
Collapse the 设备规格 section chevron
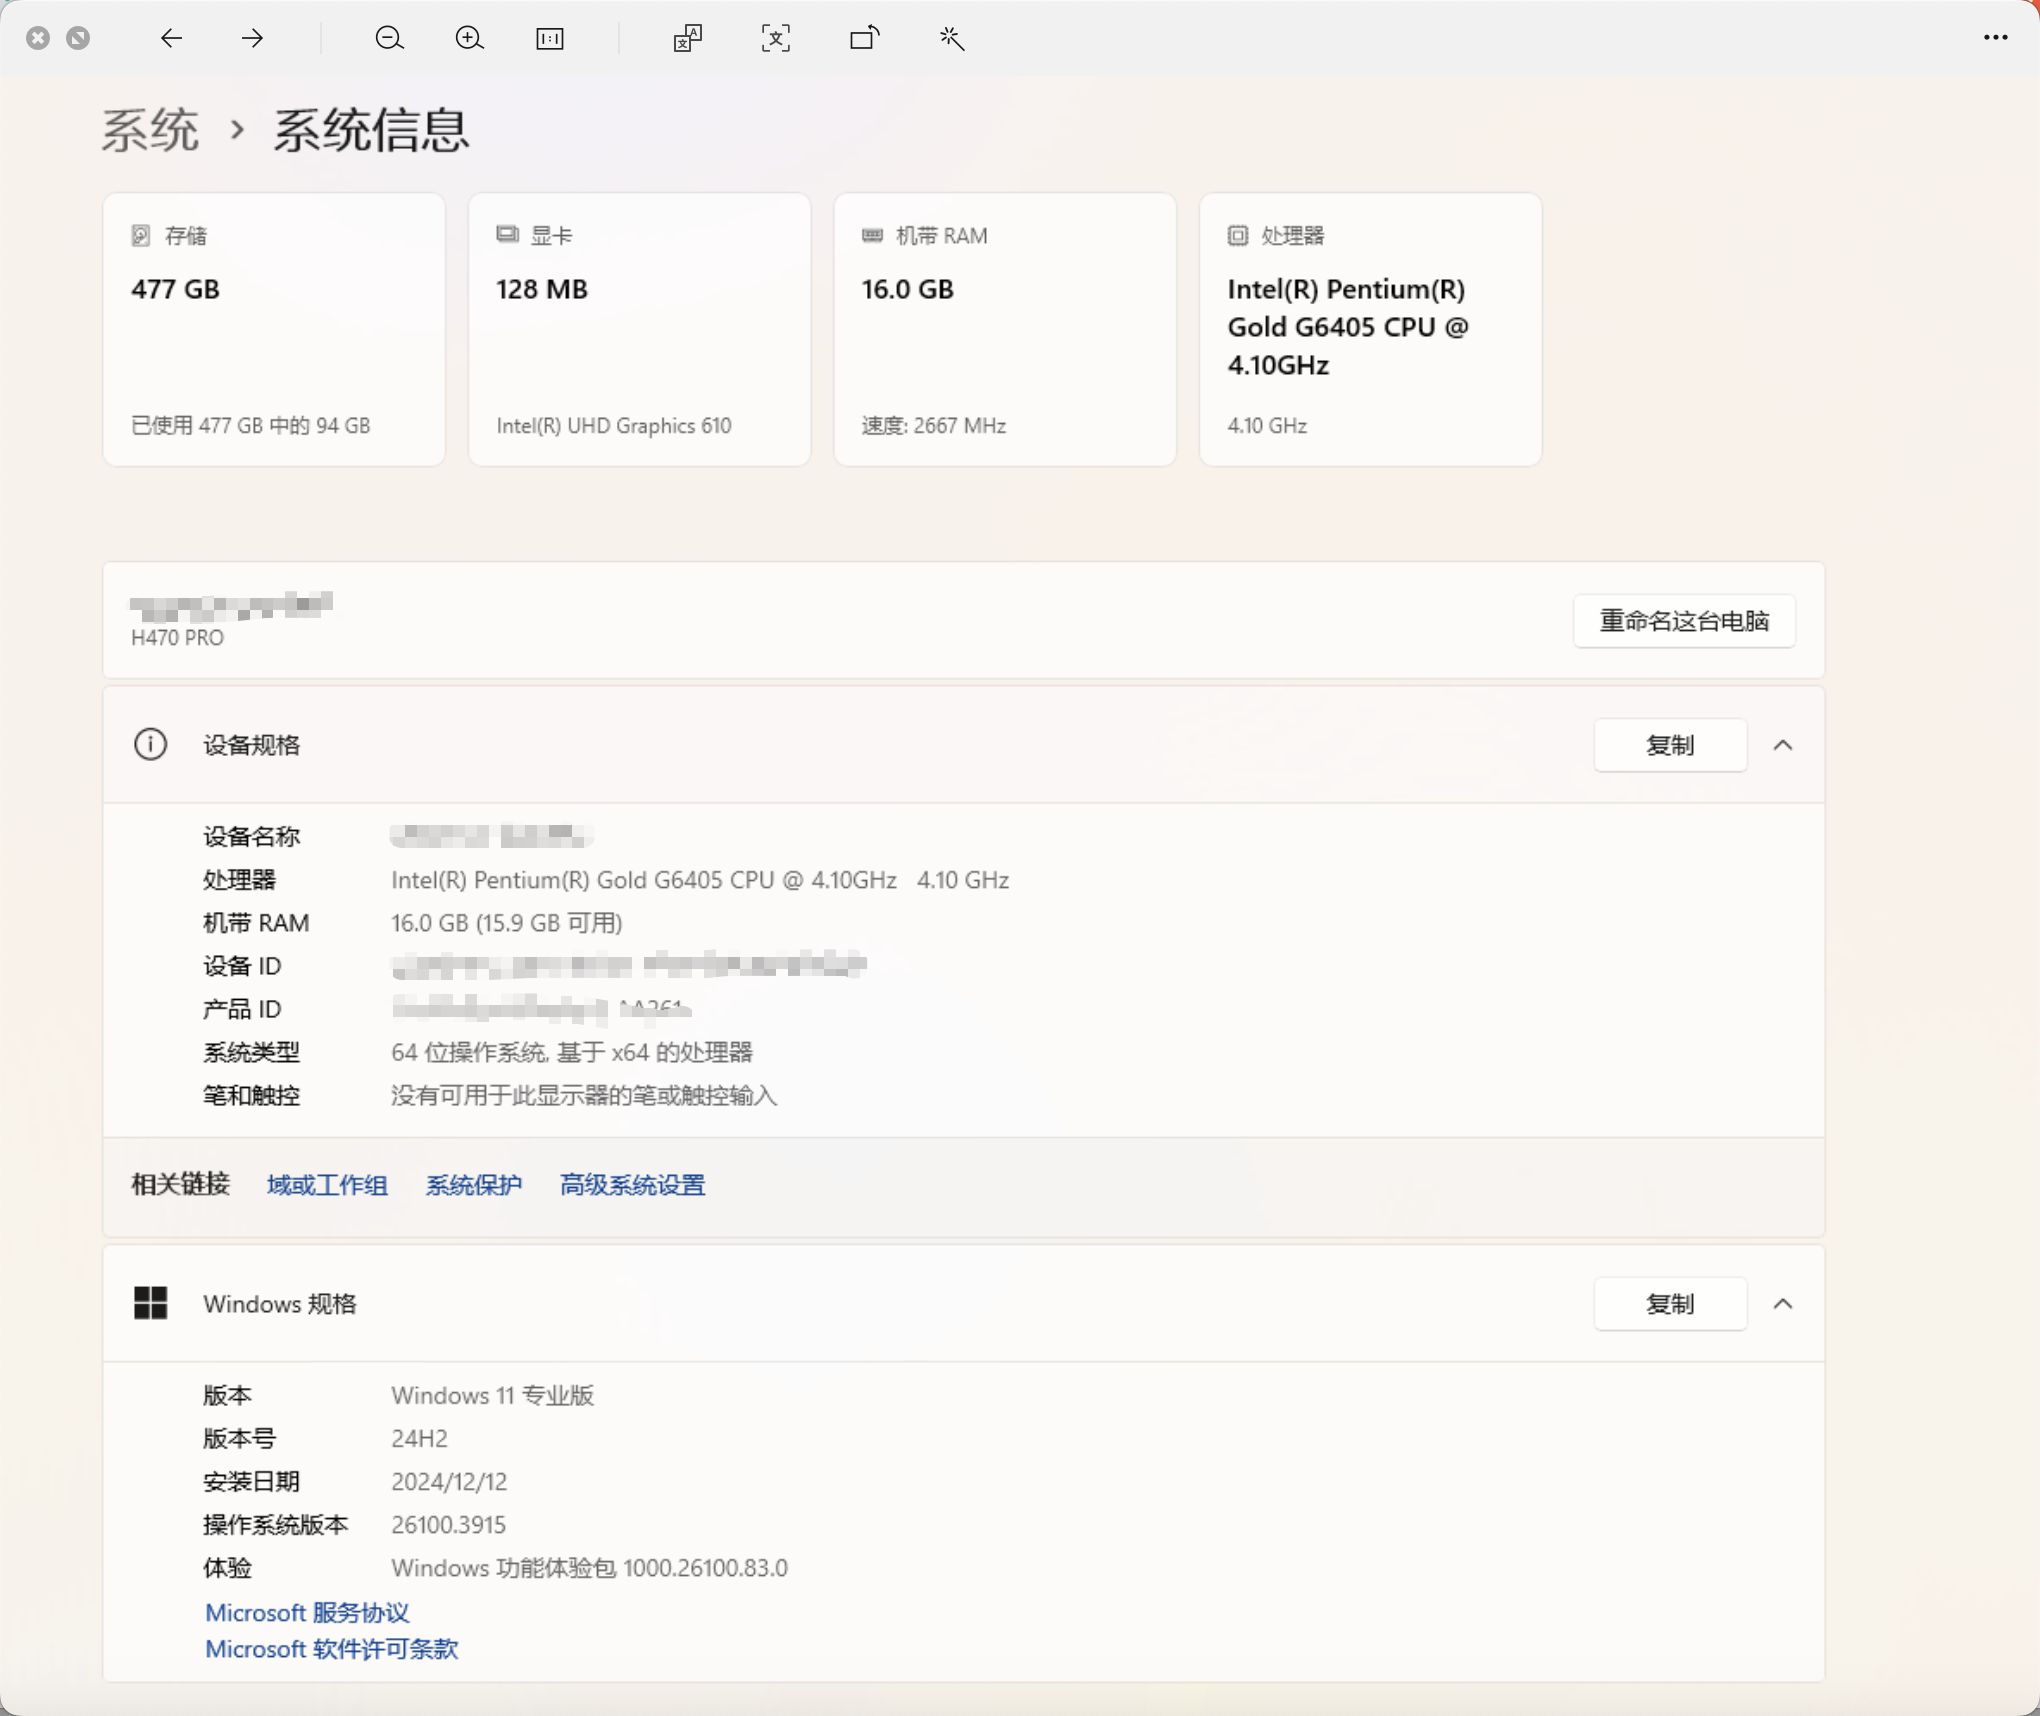1783,745
